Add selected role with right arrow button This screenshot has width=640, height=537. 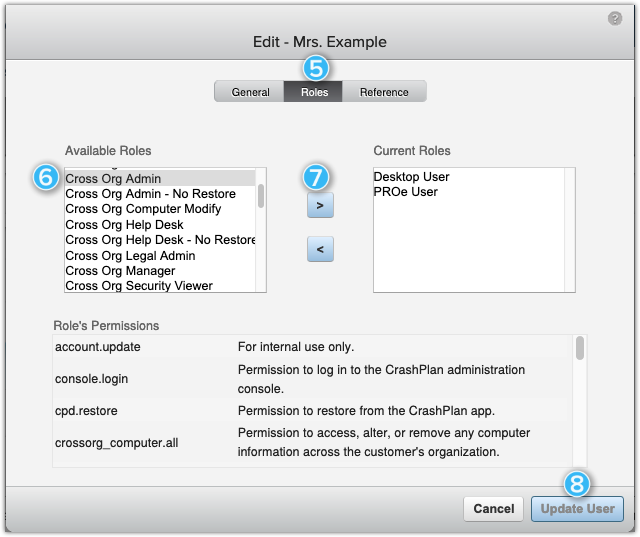pyautogui.click(x=320, y=205)
